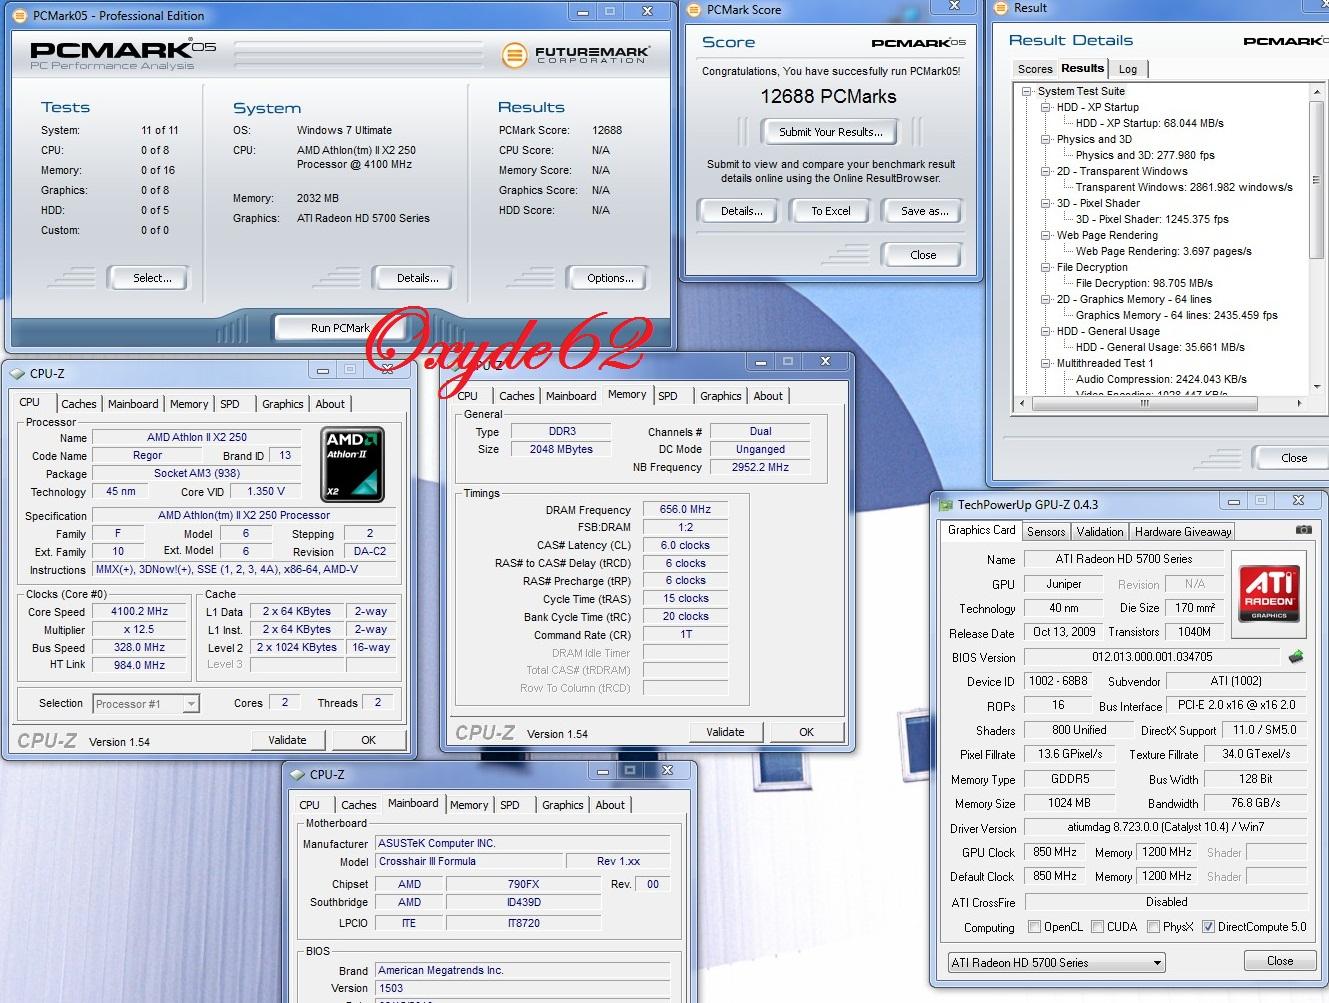1329x1003 pixels.
Task: Click the Result window title icon
Action: coord(1002,8)
